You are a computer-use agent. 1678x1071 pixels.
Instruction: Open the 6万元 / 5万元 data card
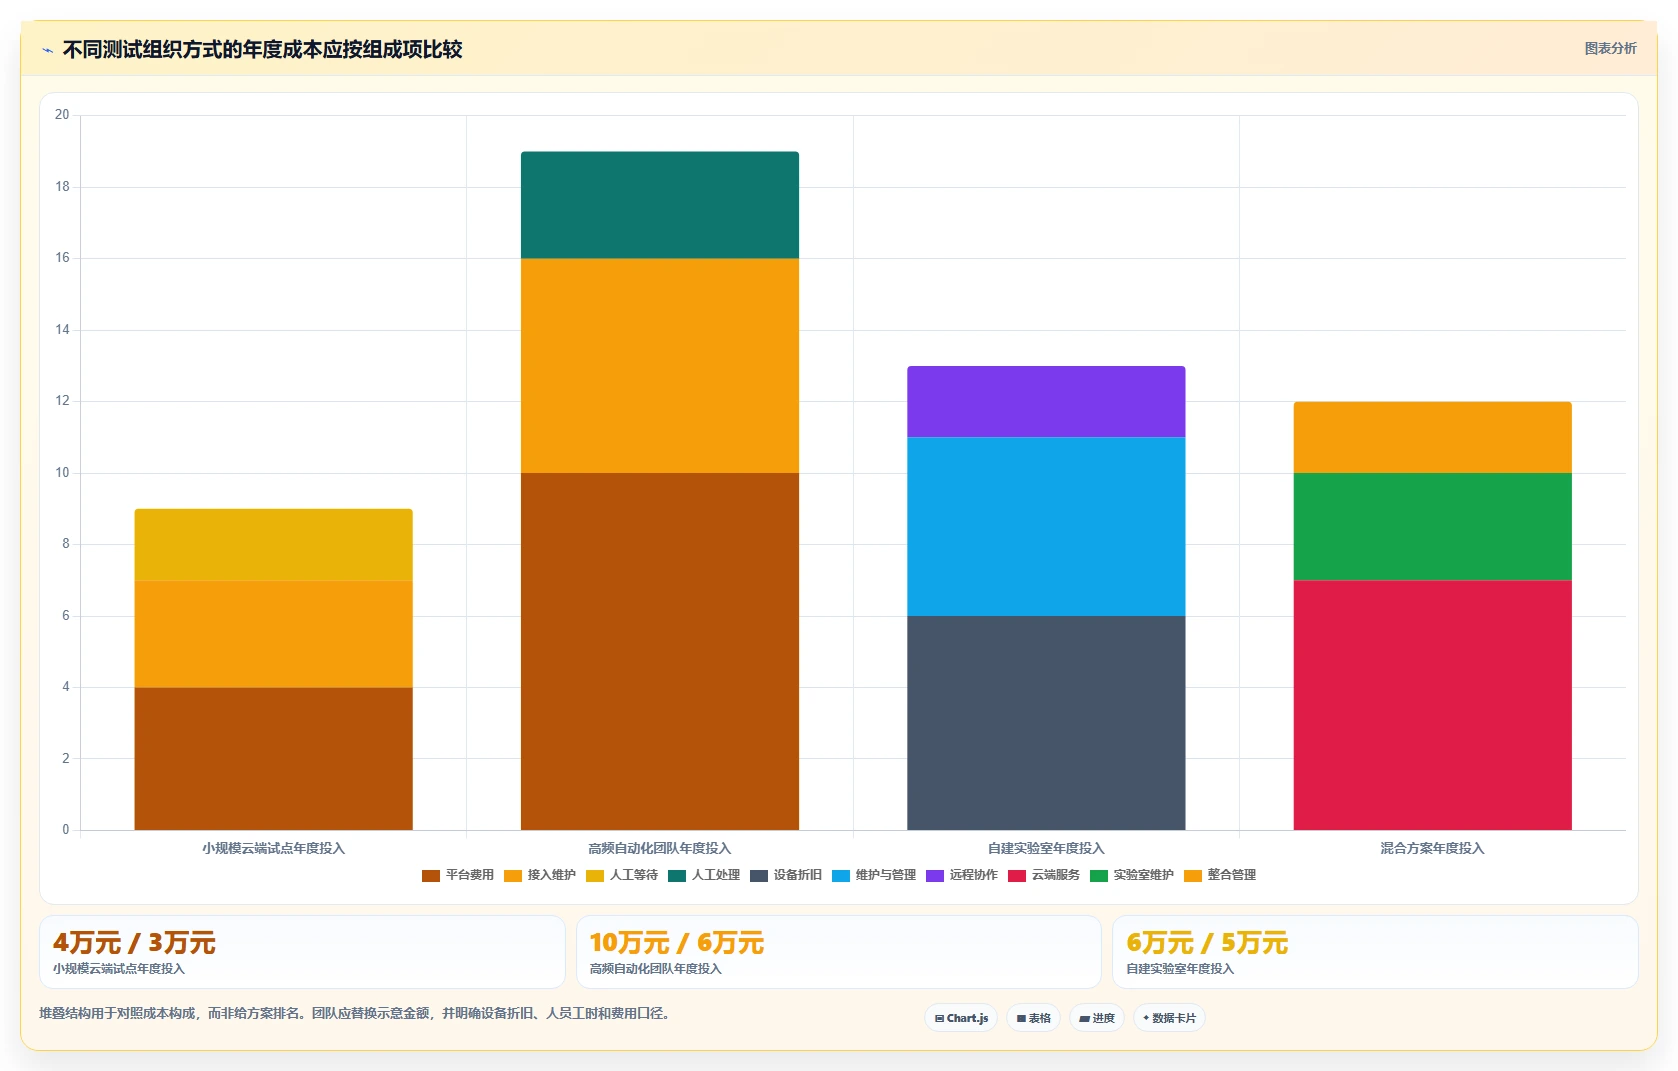[1375, 952]
